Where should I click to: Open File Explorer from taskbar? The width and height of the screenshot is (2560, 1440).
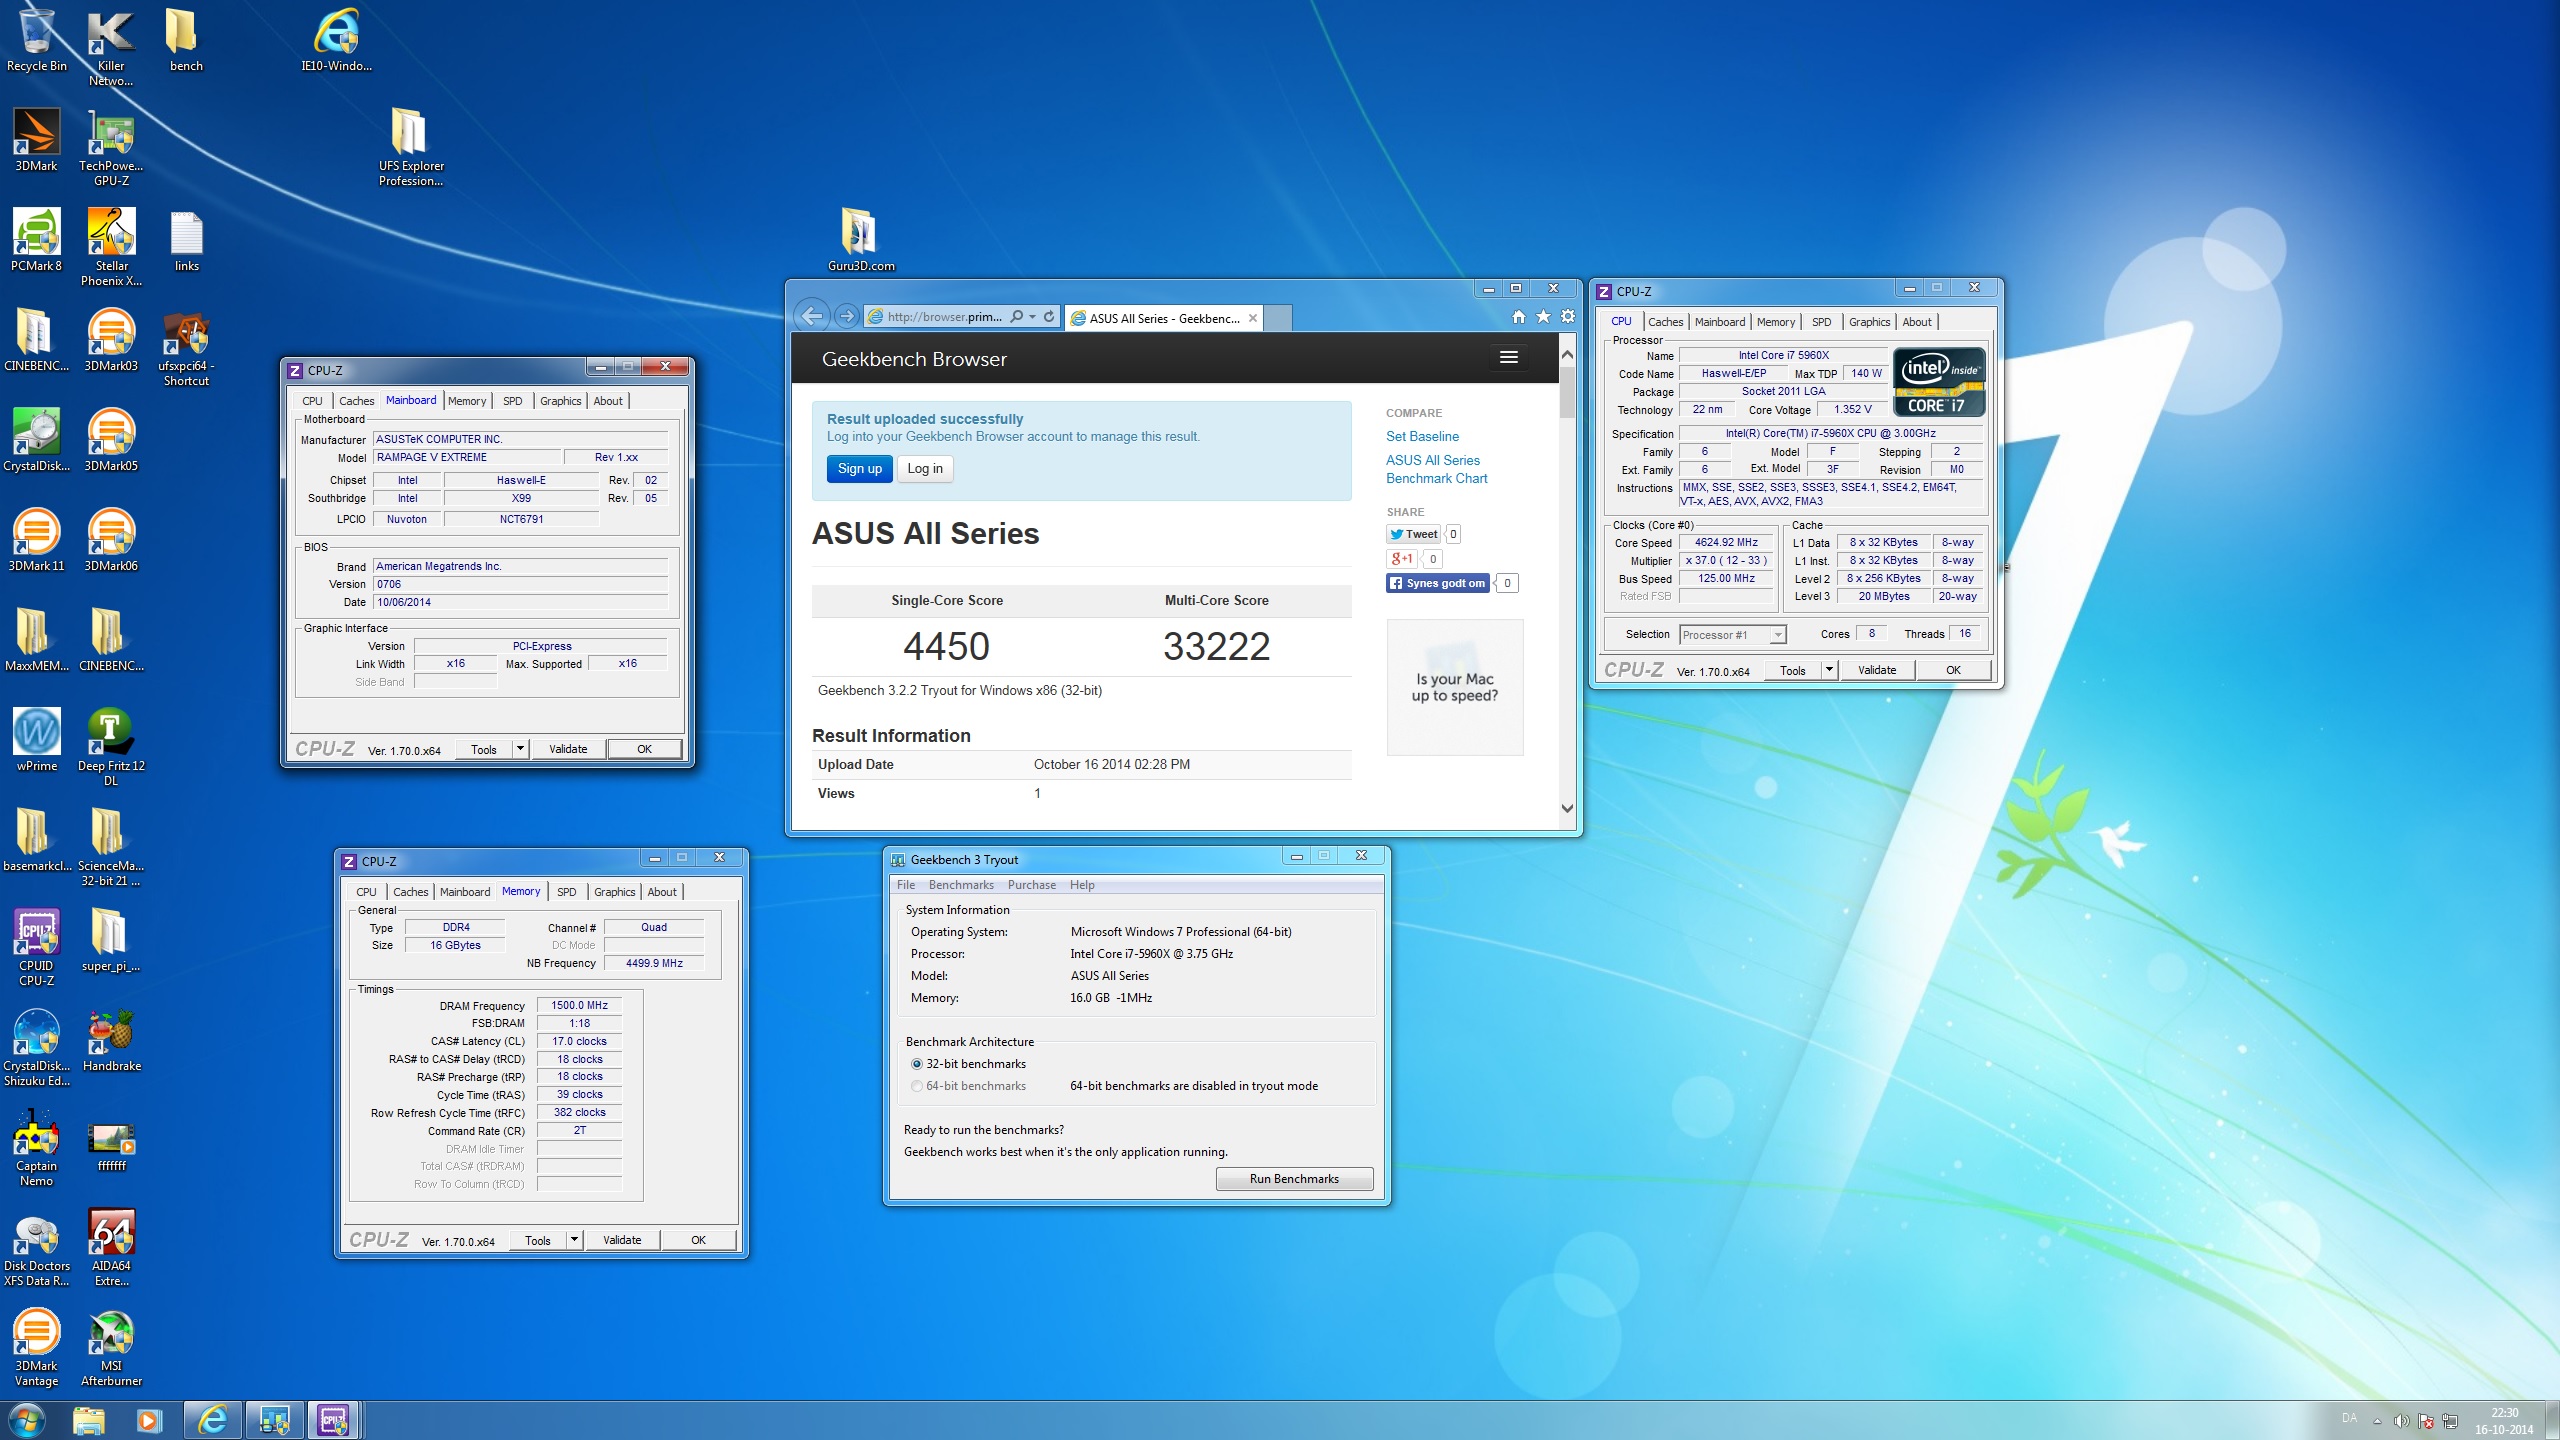coord(89,1420)
